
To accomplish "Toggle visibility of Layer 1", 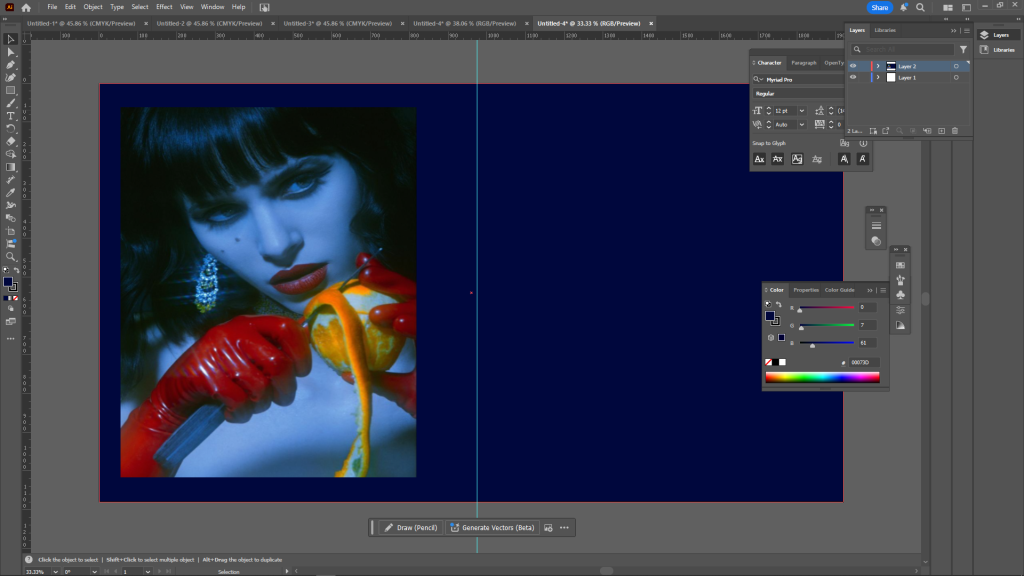I will pos(853,77).
